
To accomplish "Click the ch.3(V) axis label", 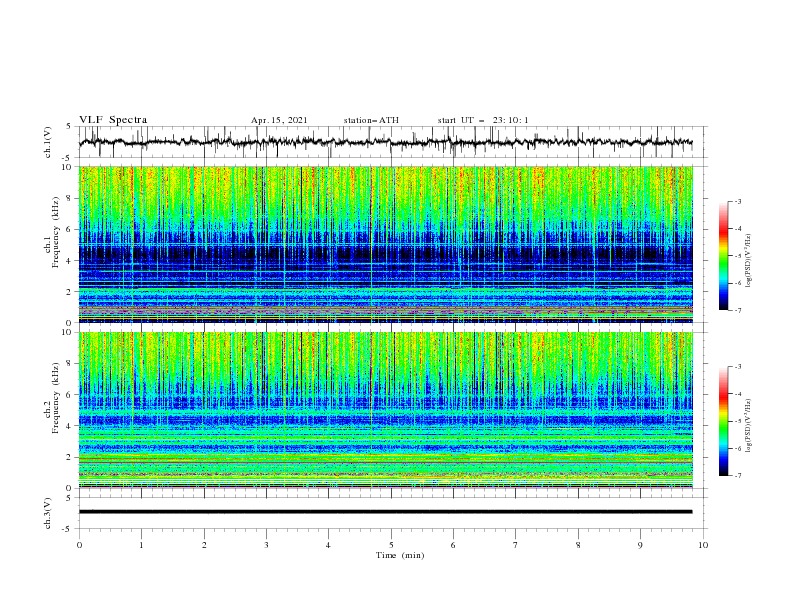I will (48, 513).
